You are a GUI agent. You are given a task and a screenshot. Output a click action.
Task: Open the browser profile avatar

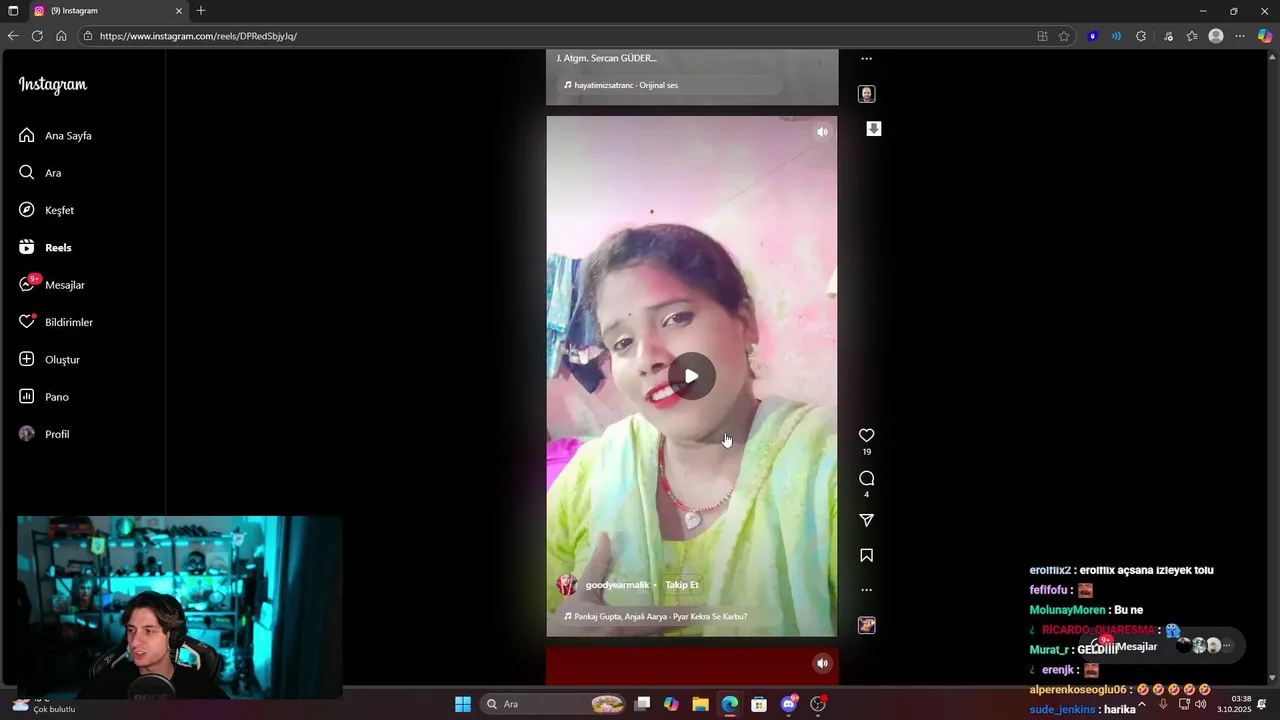(1216, 36)
